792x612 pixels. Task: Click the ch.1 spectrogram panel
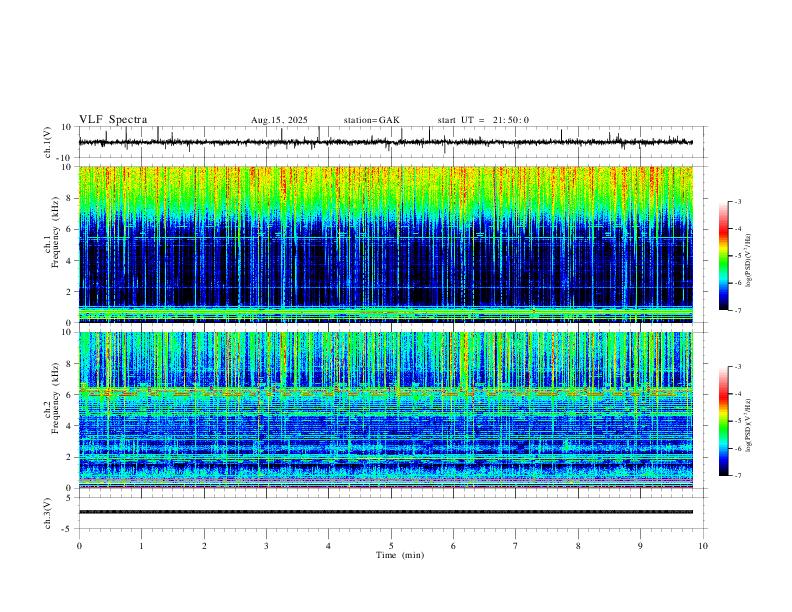[x=385, y=244]
